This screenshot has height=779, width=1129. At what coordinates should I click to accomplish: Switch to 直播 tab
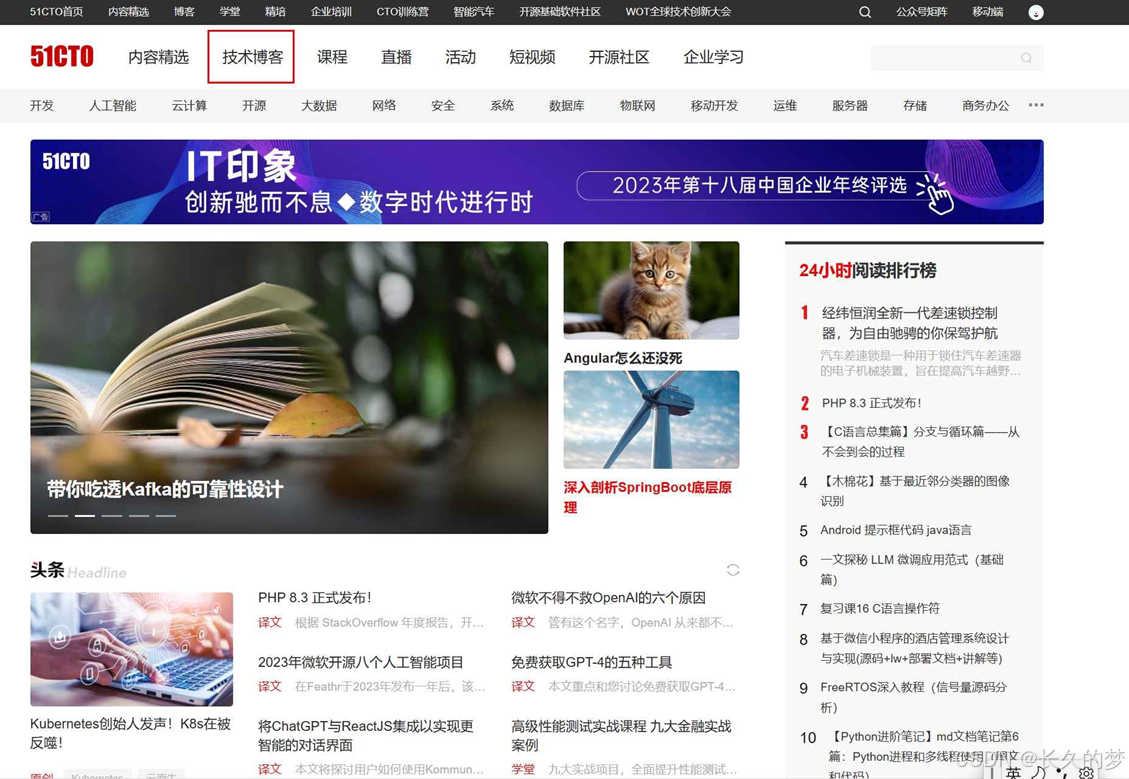pos(396,57)
